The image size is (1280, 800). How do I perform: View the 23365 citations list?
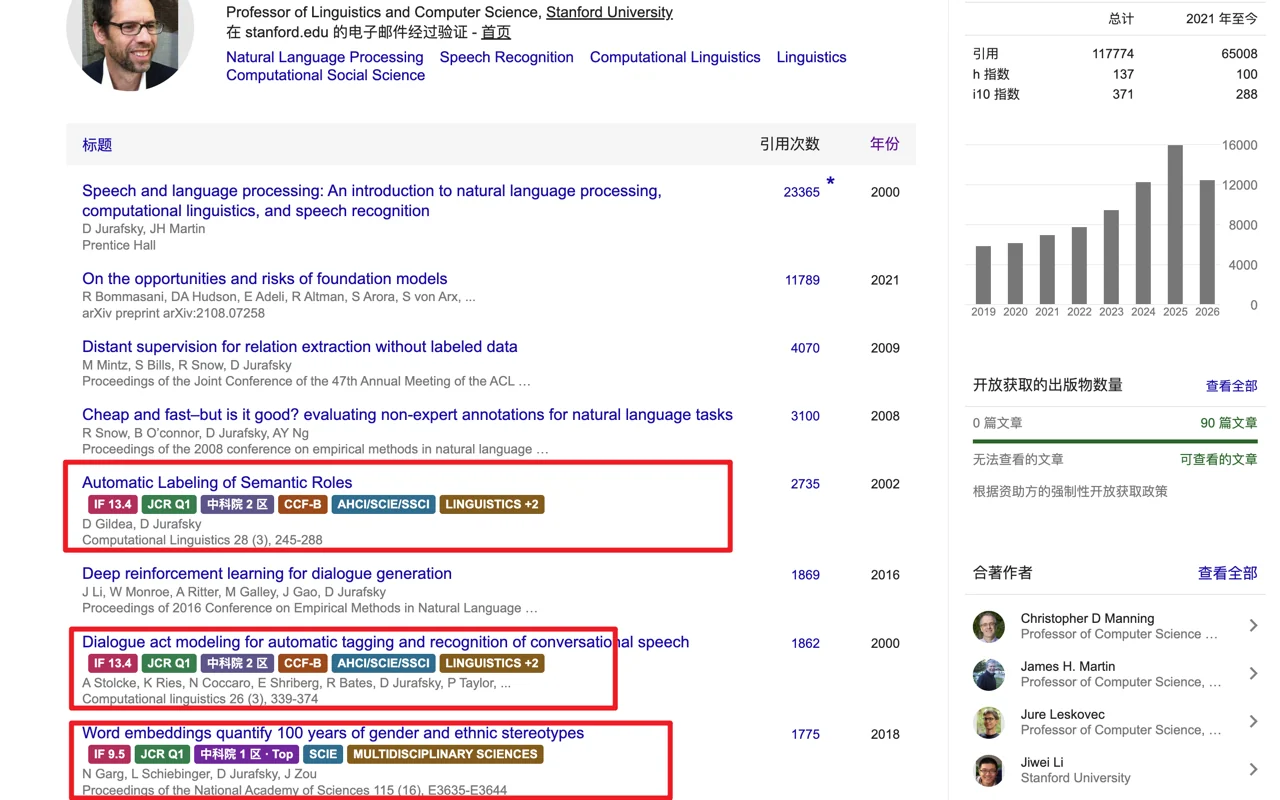click(x=802, y=192)
